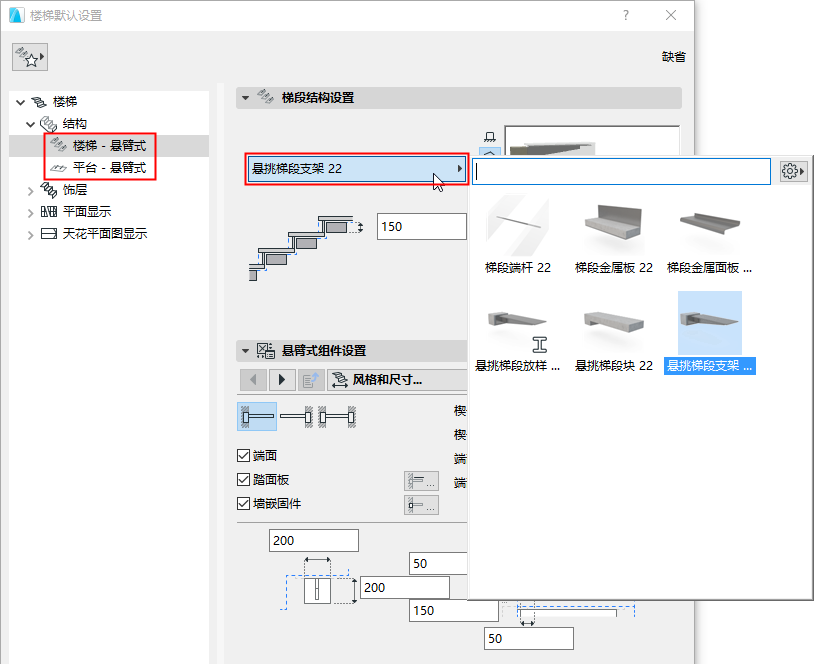815x664 pixels.
Task: Toggle the 踏面板 checkbox
Action: [x=243, y=479]
